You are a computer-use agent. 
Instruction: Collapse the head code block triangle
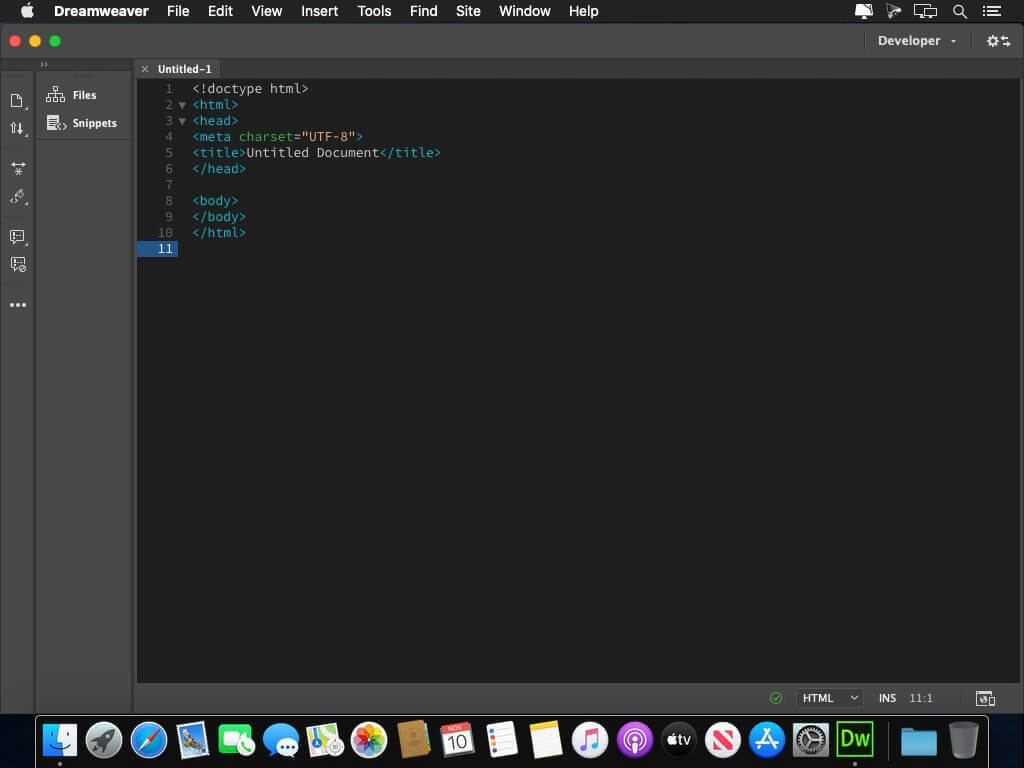(182, 120)
